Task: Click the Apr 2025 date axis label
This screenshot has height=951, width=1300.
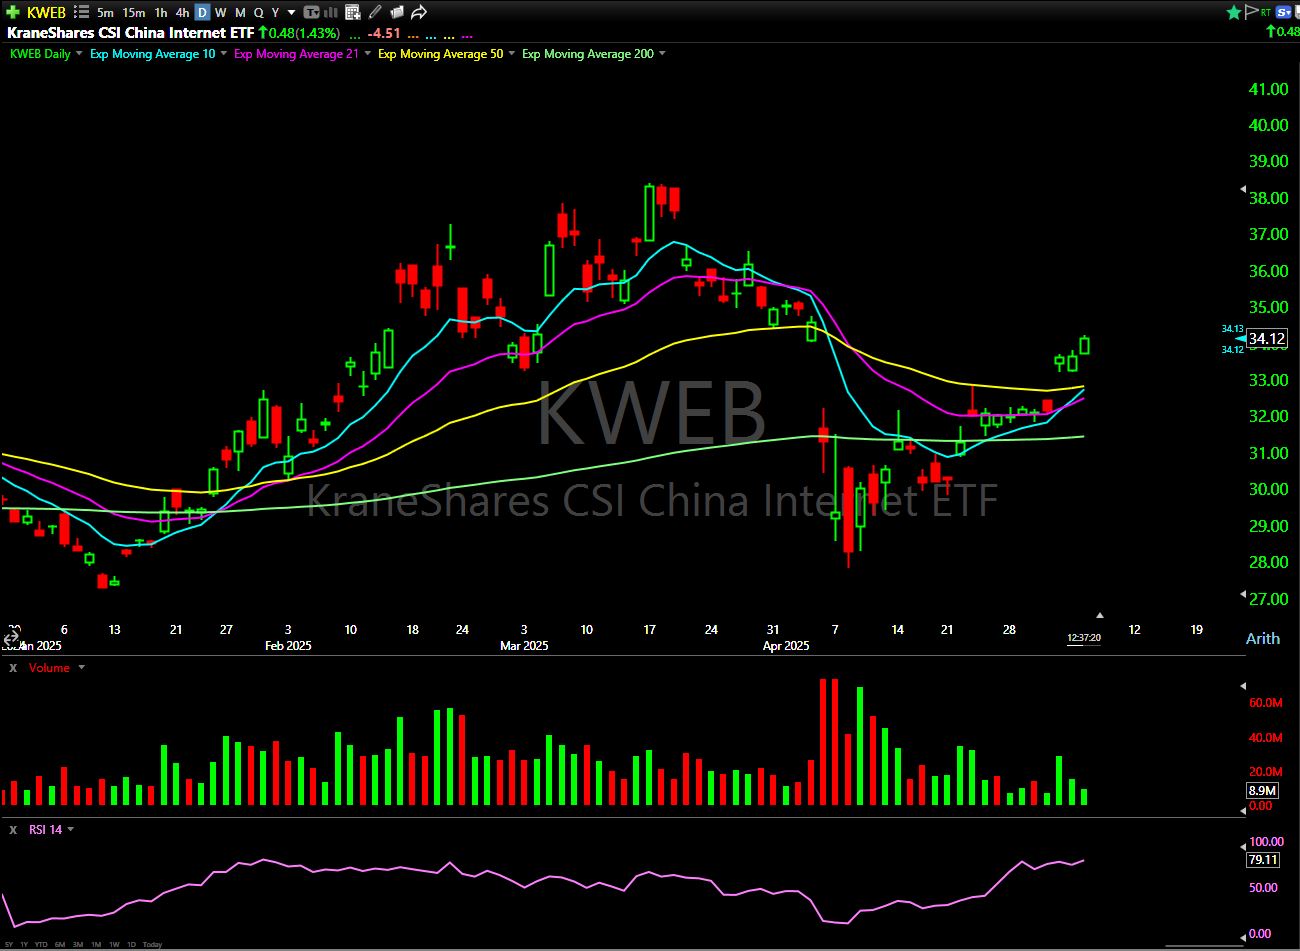Action: pyautogui.click(x=786, y=646)
